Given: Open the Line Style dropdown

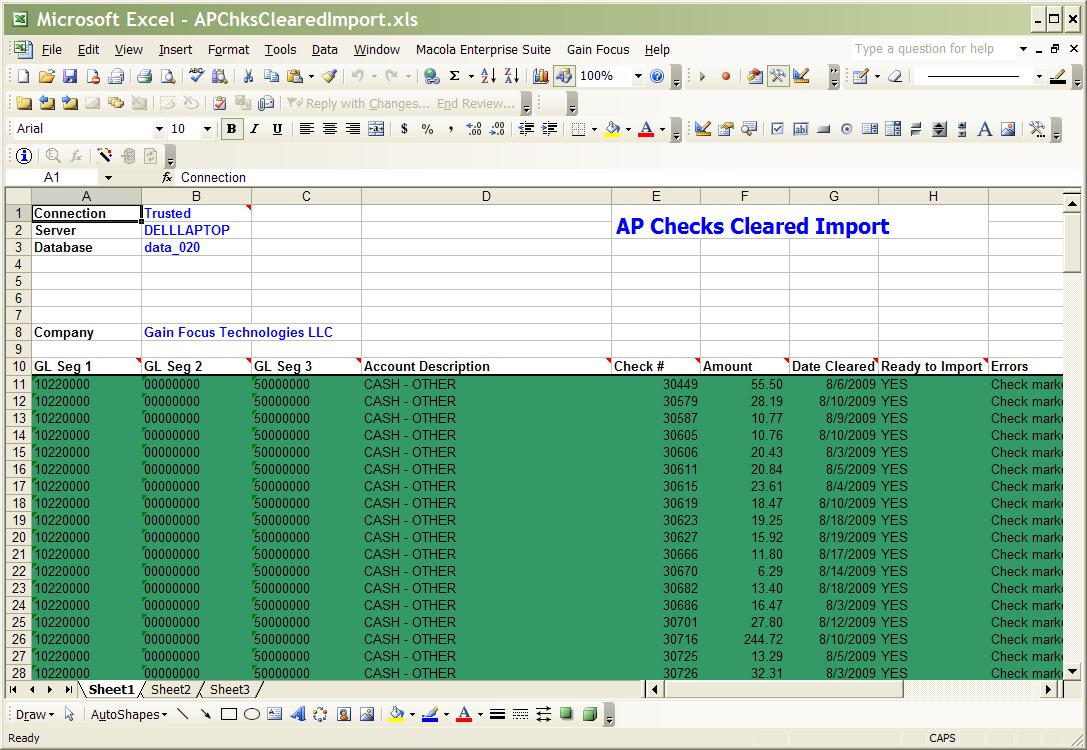Looking at the screenshot, I should click(x=1038, y=76).
